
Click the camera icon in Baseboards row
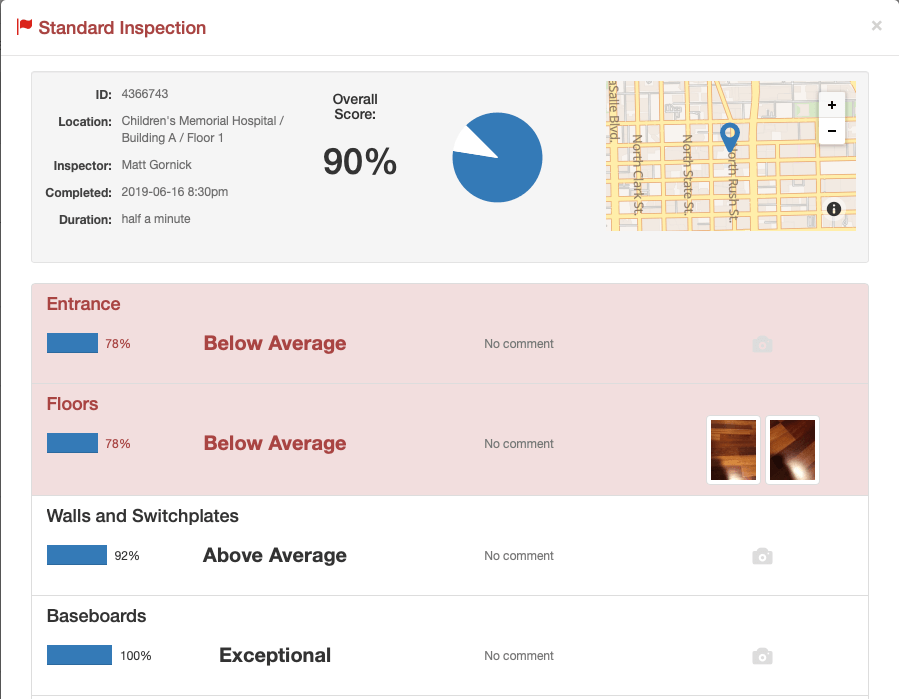(x=762, y=656)
